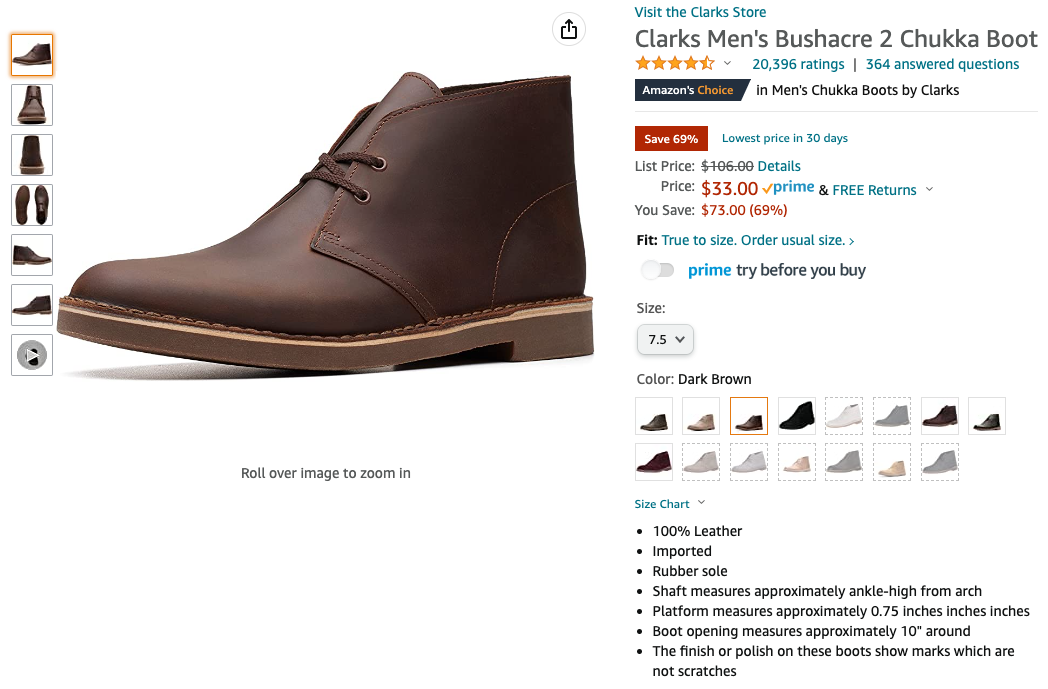View the 364 answered questions
The width and height of the screenshot is (1048, 689).
[x=942, y=64]
